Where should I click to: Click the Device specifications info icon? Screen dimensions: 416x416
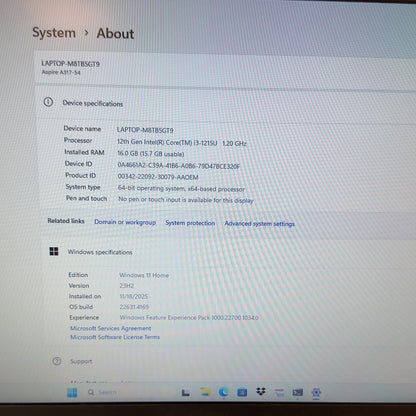[48, 102]
